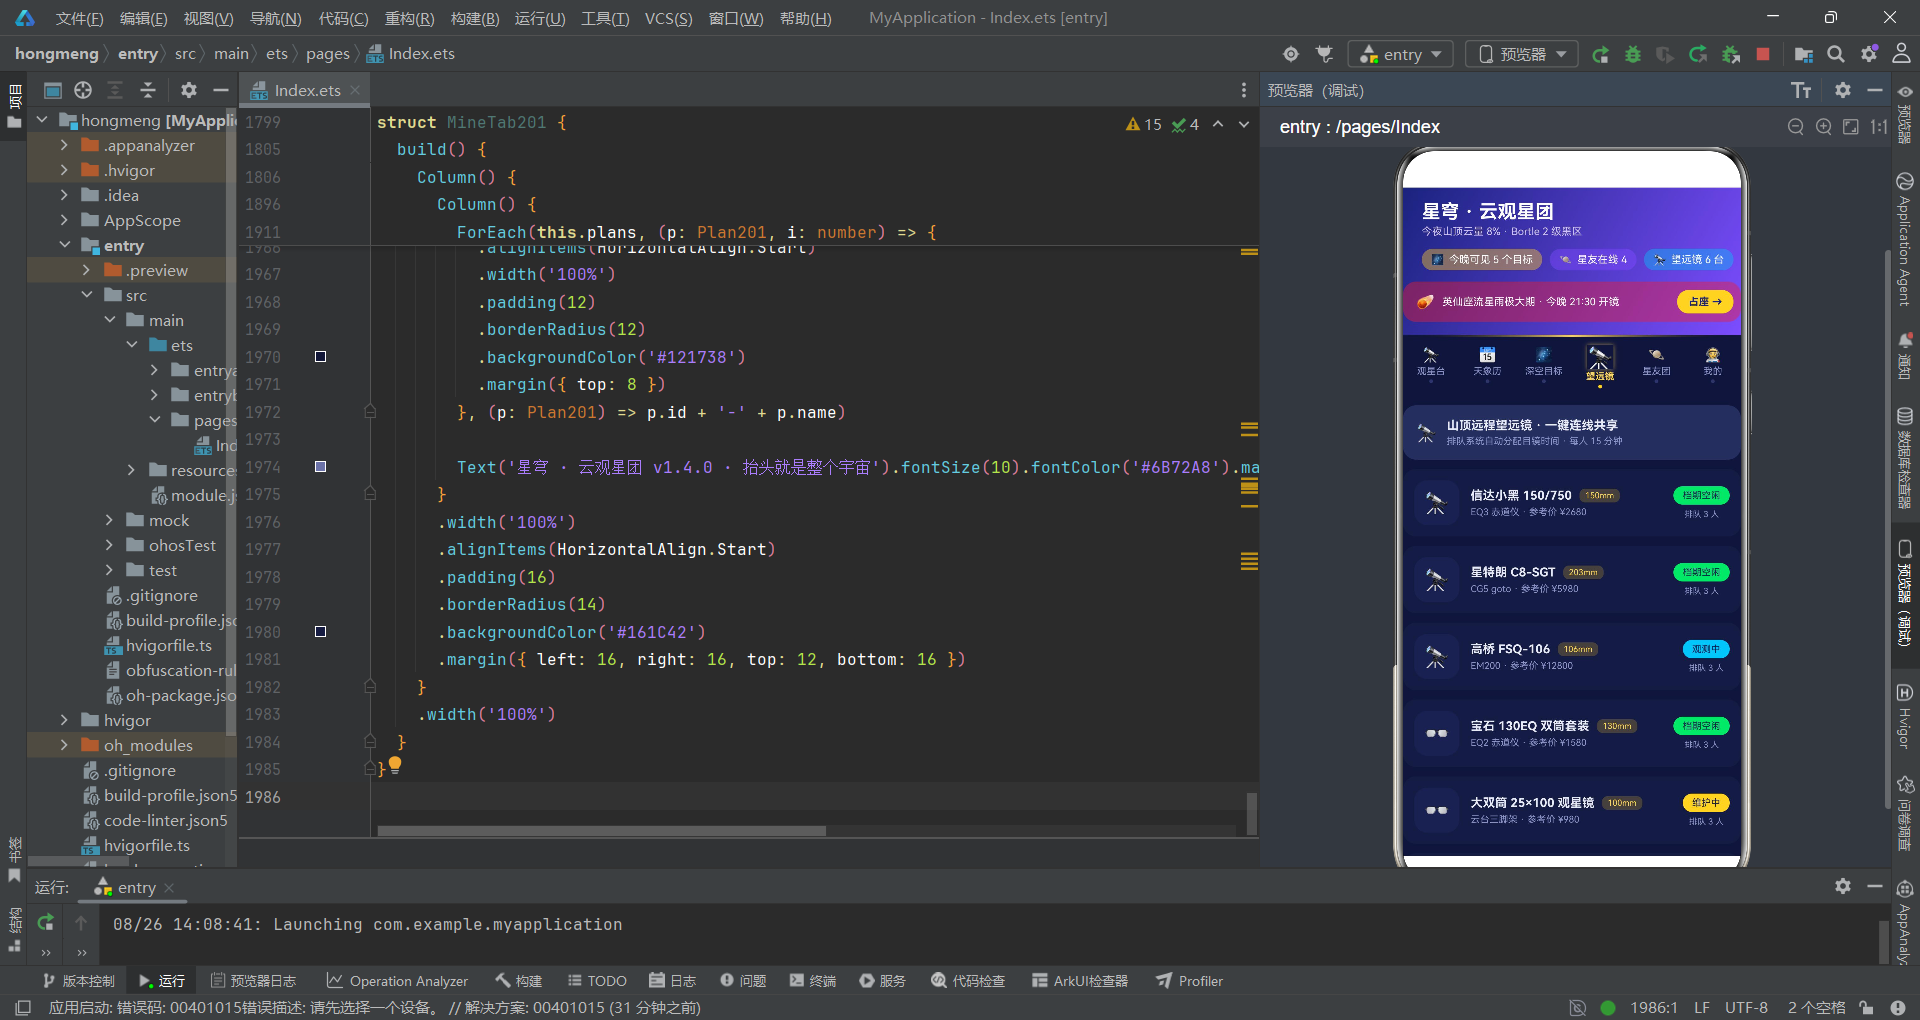Expand the mock folder
Viewport: 1920px width, 1020px height.
(109, 520)
